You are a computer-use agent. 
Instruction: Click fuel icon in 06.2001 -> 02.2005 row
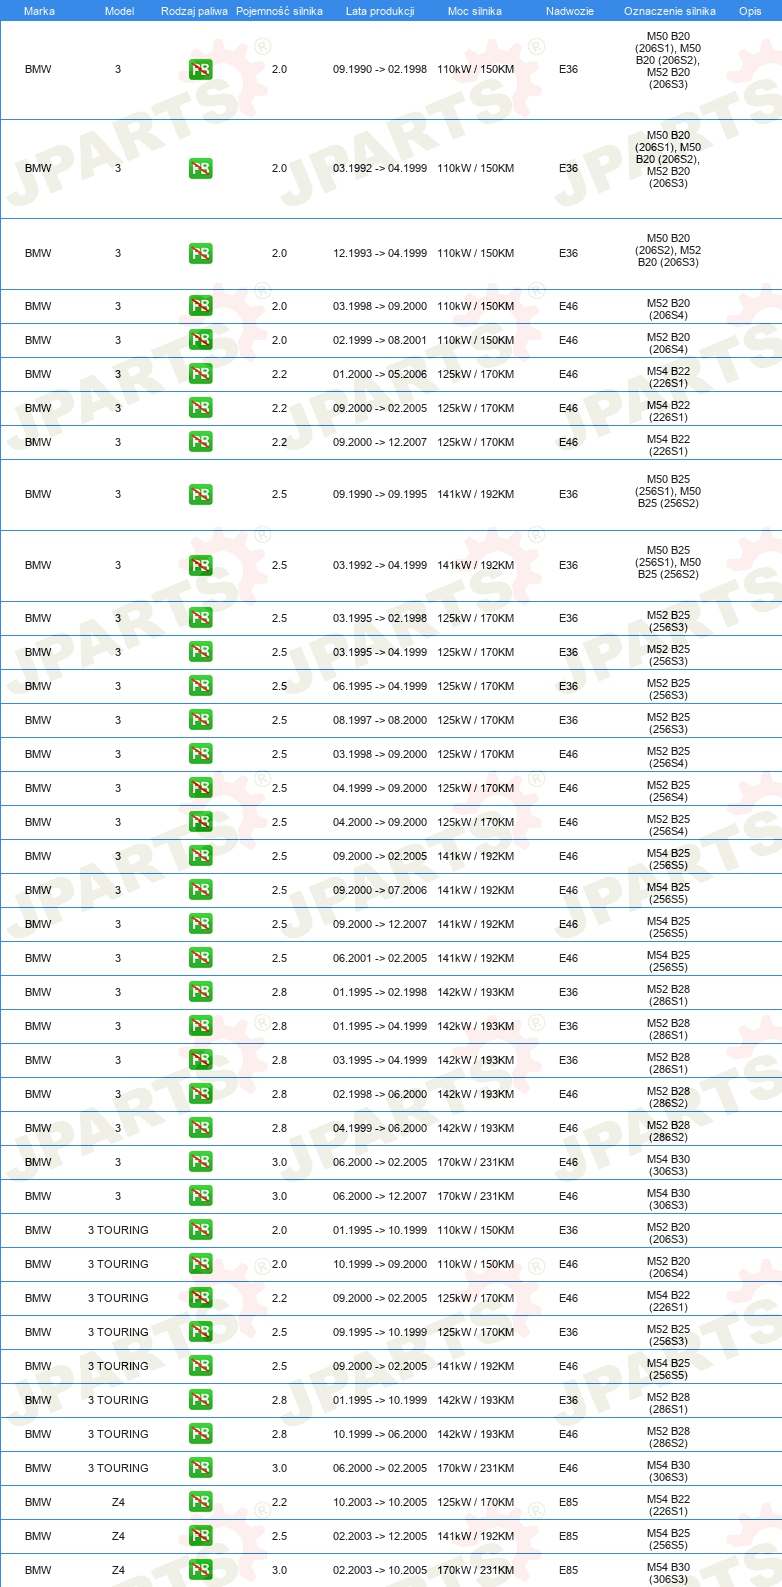[200, 958]
